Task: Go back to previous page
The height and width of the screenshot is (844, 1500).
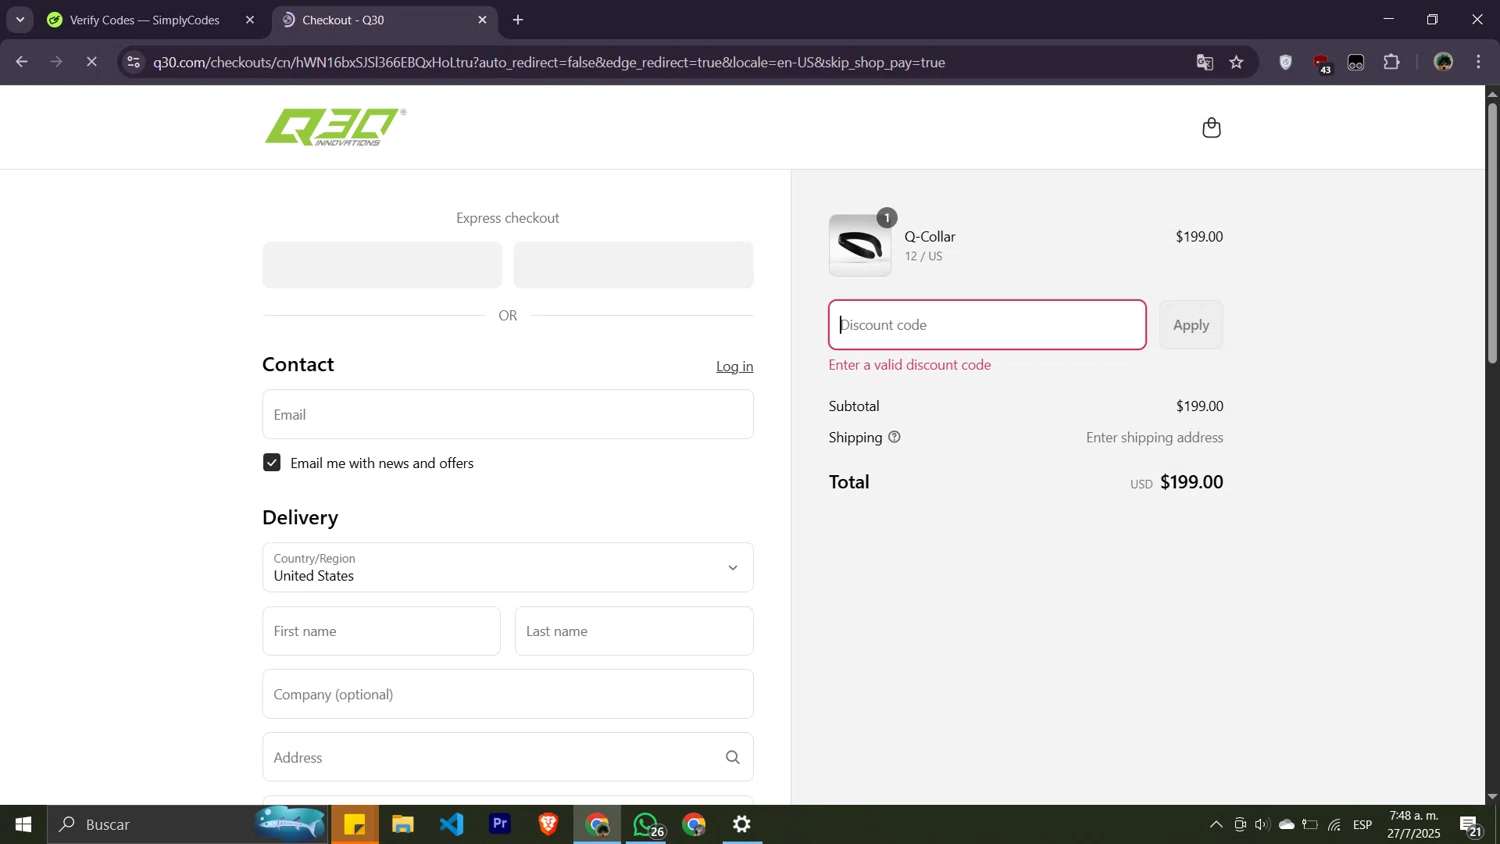Action: click(x=21, y=62)
